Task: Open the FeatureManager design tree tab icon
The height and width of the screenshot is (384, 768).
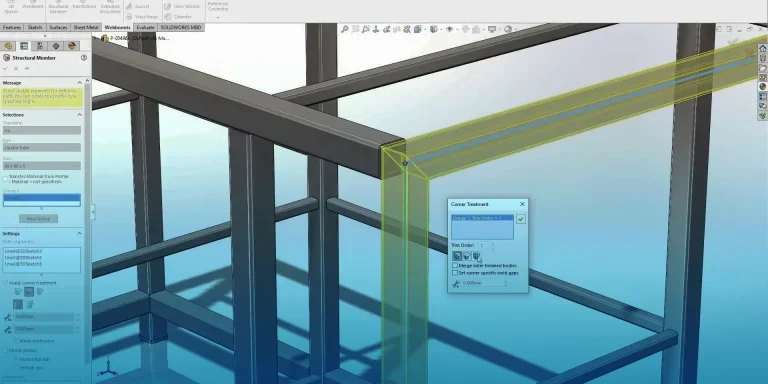Action: 8,46
